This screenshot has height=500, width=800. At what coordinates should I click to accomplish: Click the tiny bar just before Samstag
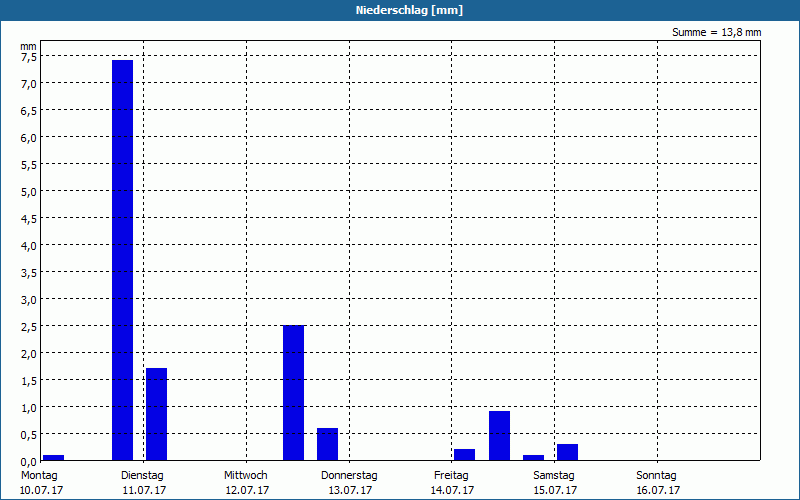coord(534,458)
